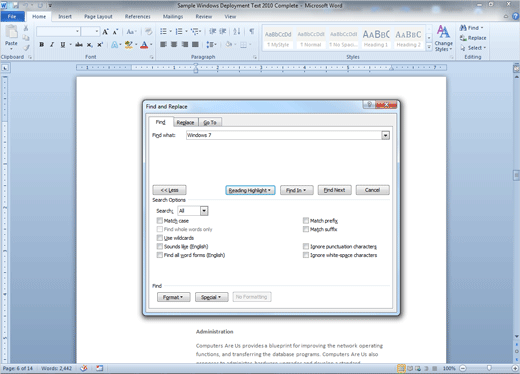Click the Underline formatting icon
The height and width of the screenshot is (374, 520).
click(x=62, y=45)
